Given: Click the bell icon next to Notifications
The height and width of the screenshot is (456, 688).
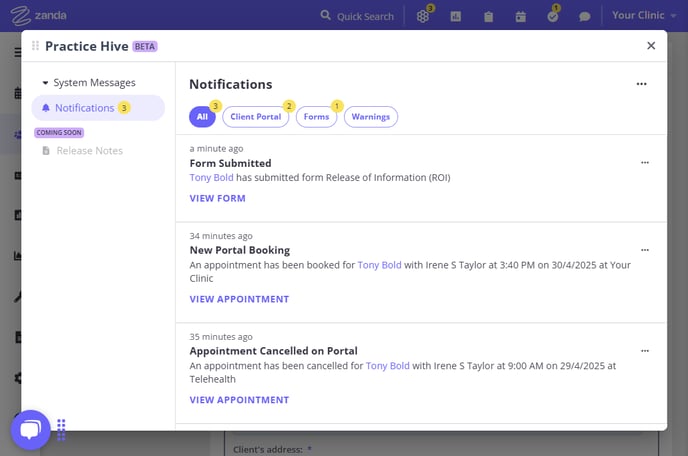Looking at the screenshot, I should point(46,108).
